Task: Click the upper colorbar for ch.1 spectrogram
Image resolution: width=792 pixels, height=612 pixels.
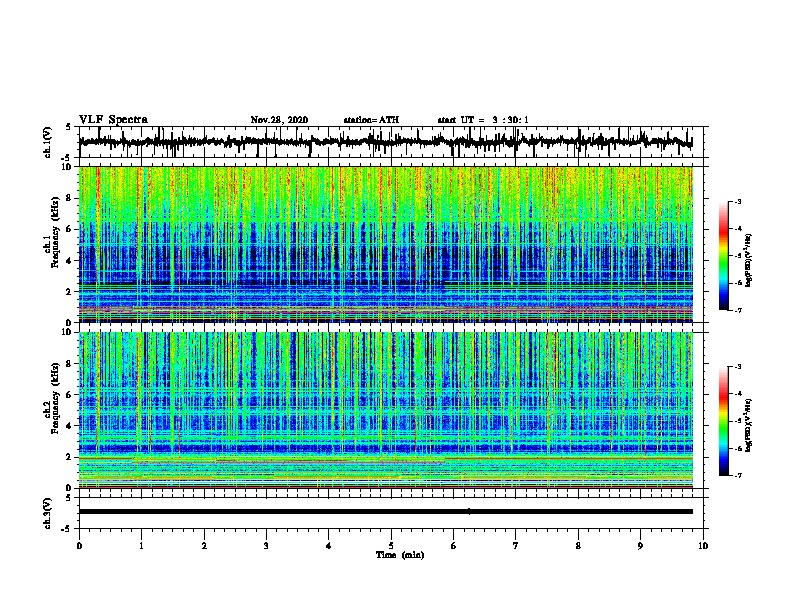Action: [x=724, y=256]
